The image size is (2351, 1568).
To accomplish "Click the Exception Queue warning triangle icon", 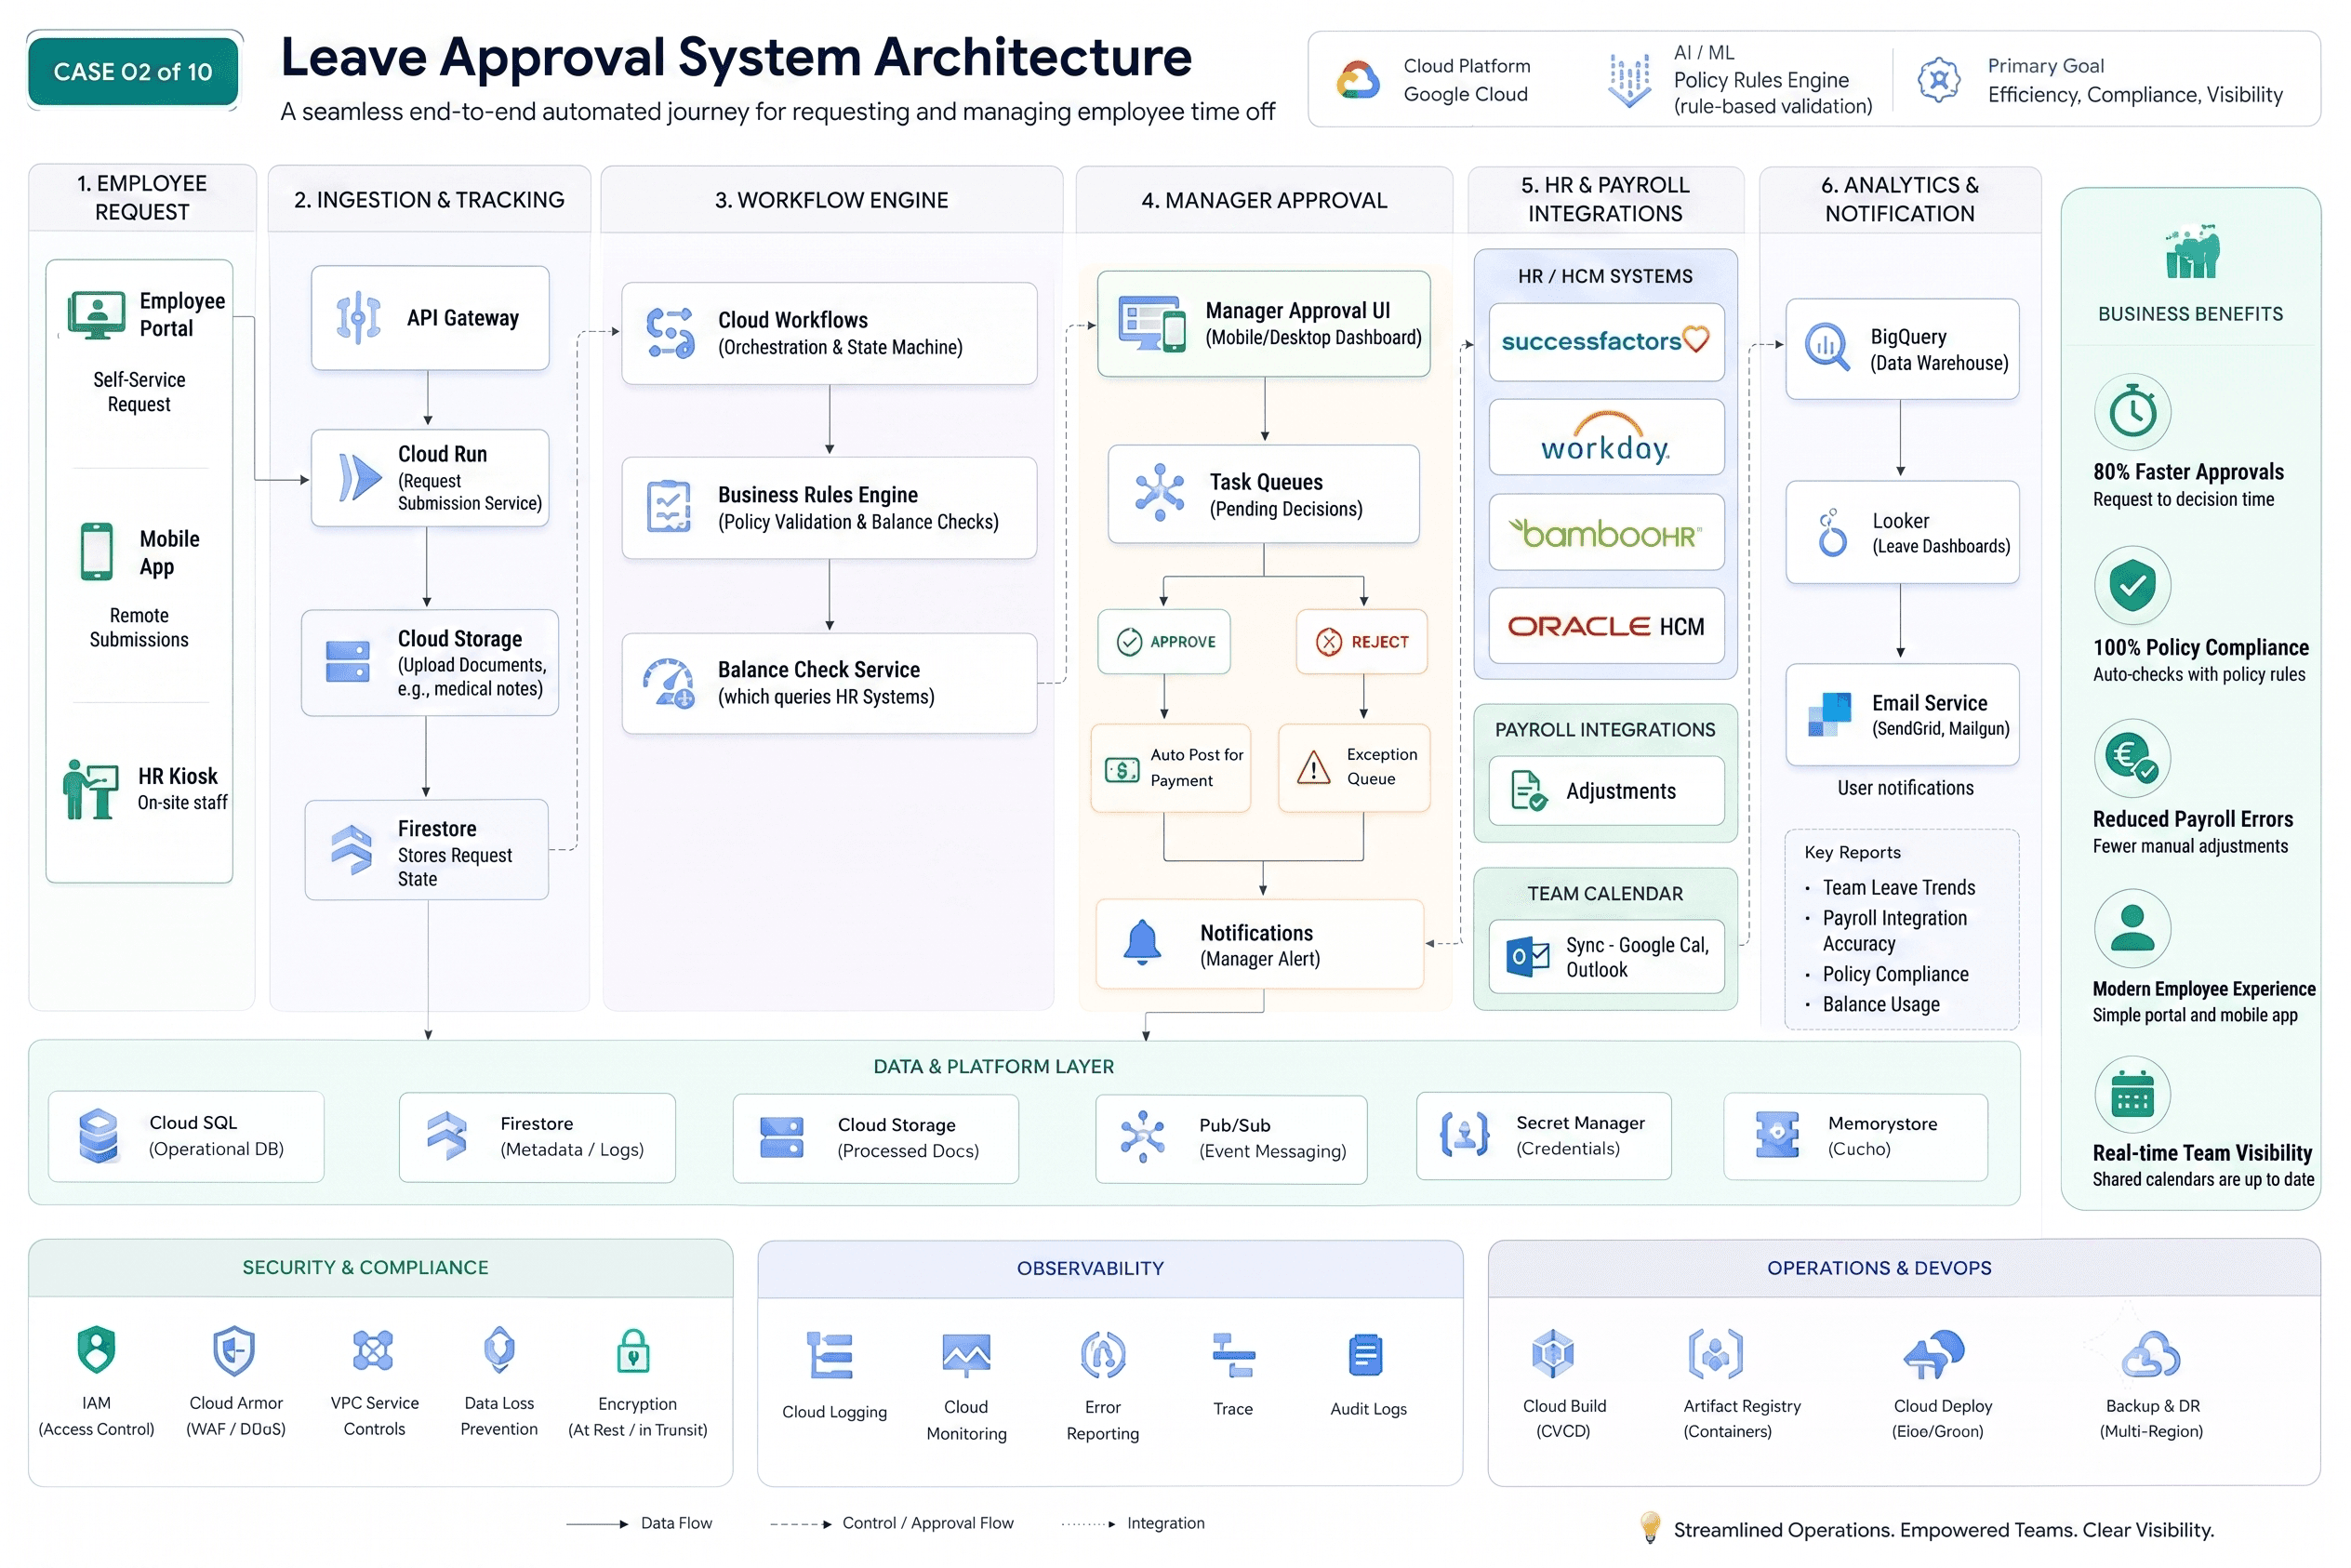I will point(1313,768).
